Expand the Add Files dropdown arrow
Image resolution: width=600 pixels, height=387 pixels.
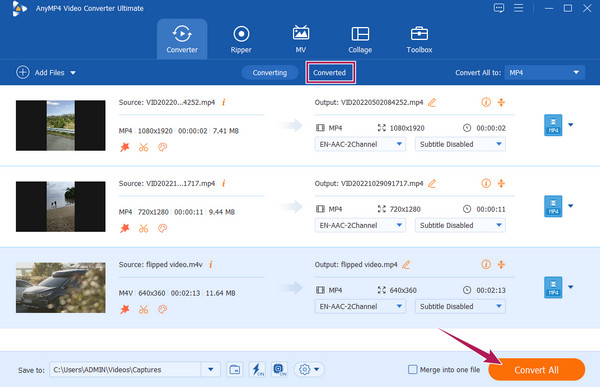coord(73,73)
